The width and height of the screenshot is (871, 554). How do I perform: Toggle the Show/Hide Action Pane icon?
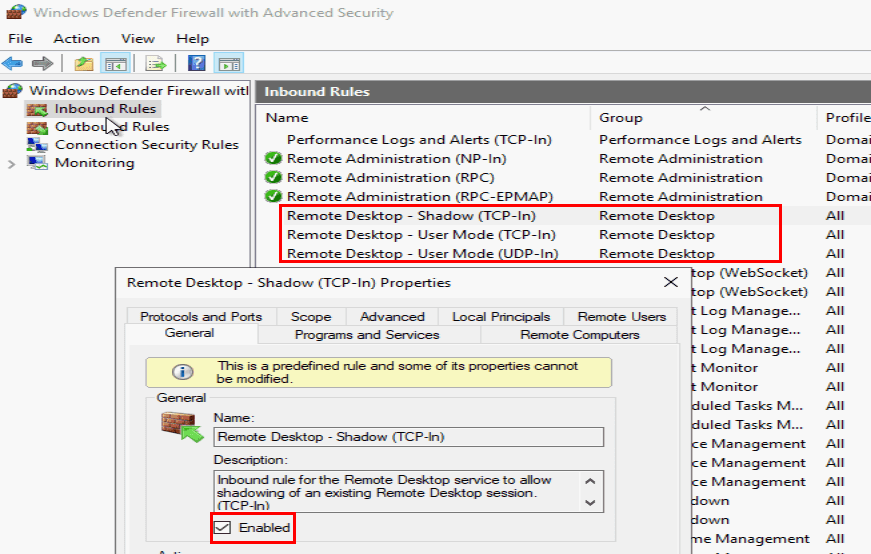(x=229, y=64)
